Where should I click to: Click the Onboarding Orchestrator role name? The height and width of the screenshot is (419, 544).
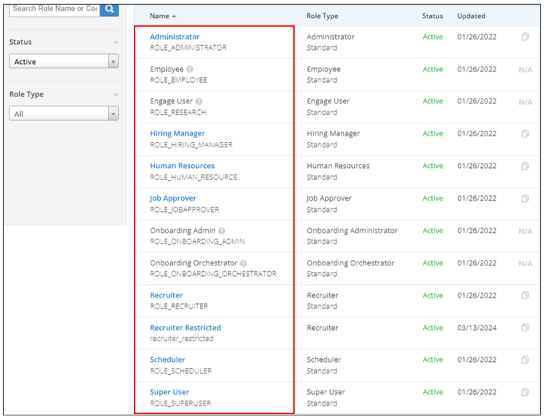tap(194, 263)
